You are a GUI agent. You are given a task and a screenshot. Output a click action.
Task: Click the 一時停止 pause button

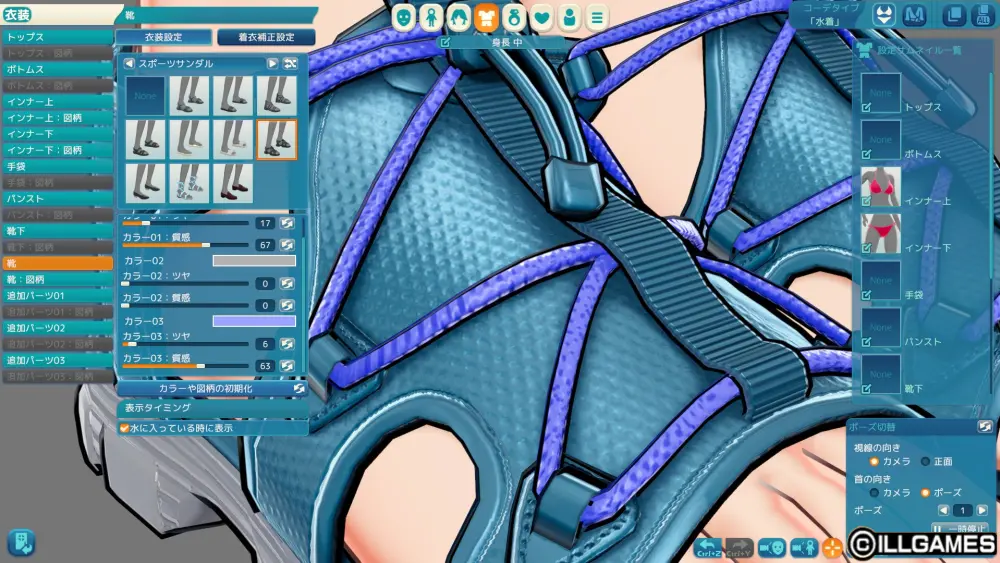pyautogui.click(x=960, y=529)
